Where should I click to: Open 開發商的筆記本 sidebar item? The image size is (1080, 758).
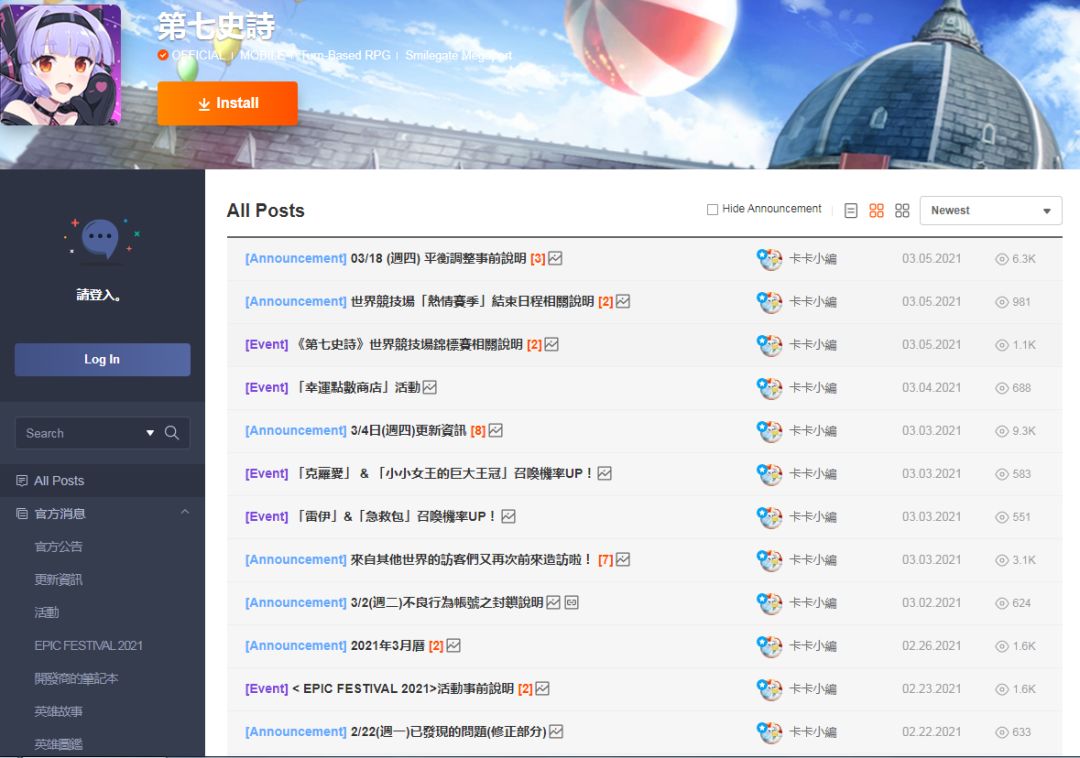(76, 679)
